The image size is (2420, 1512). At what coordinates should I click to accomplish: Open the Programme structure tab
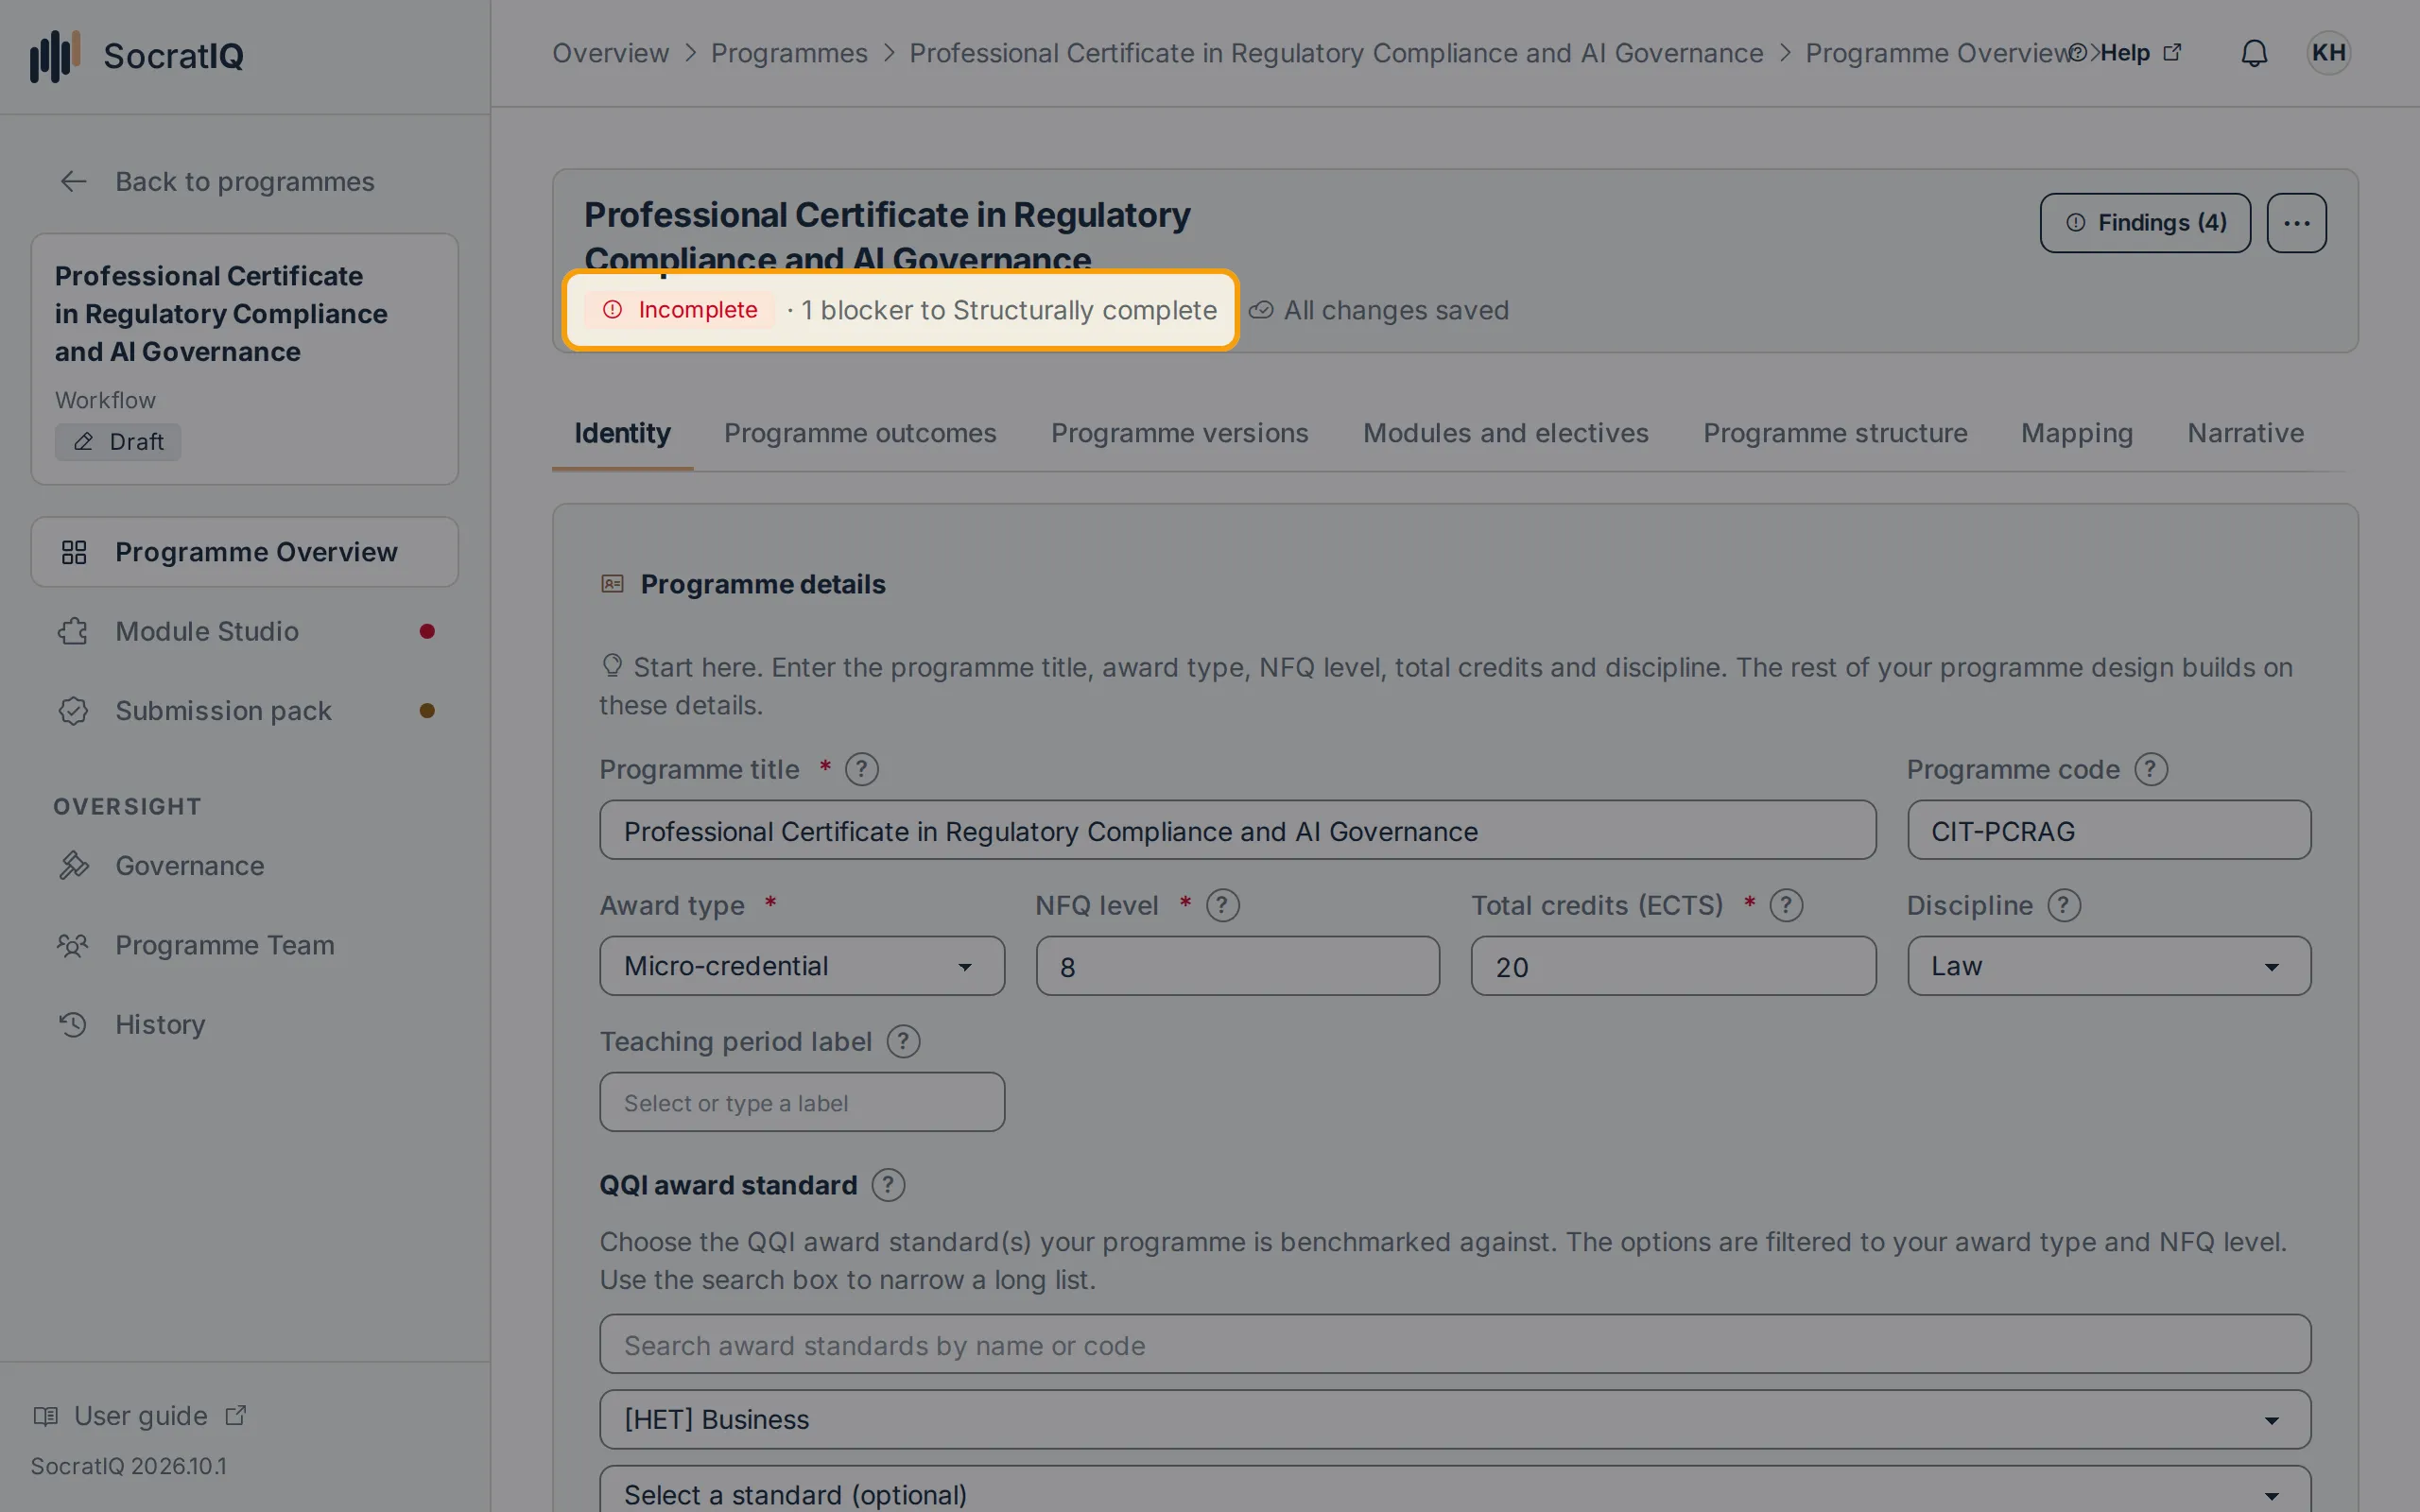1835,433
